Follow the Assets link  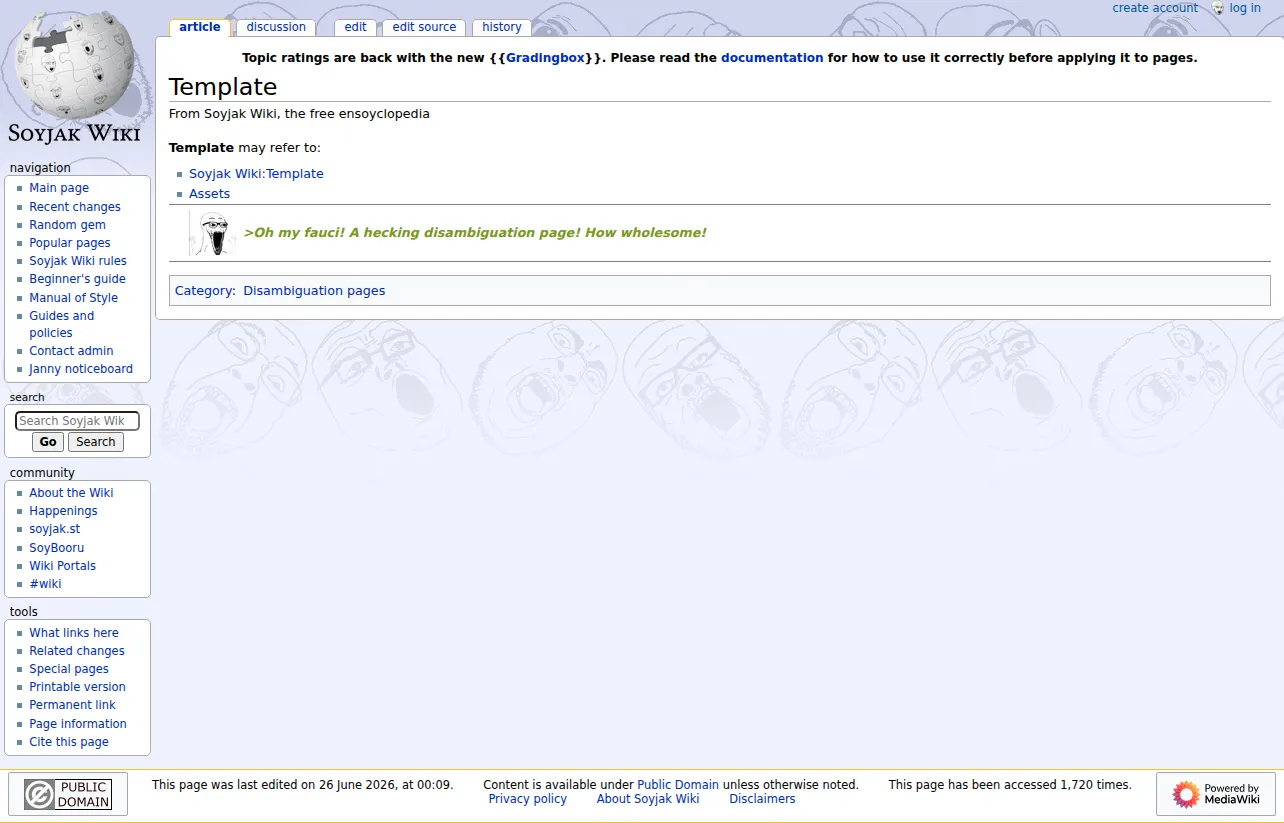coord(209,194)
